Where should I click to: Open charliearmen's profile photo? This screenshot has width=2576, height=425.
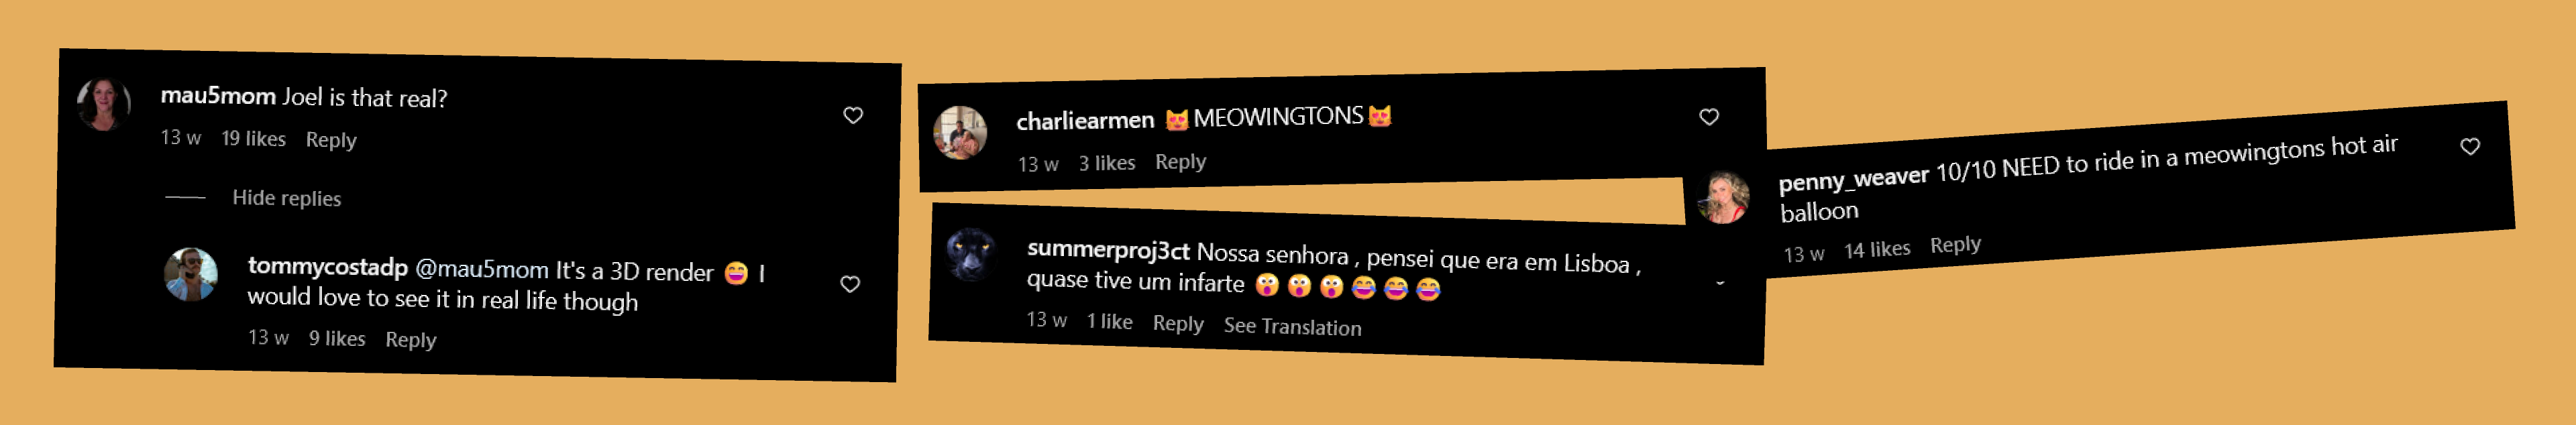coord(960,132)
